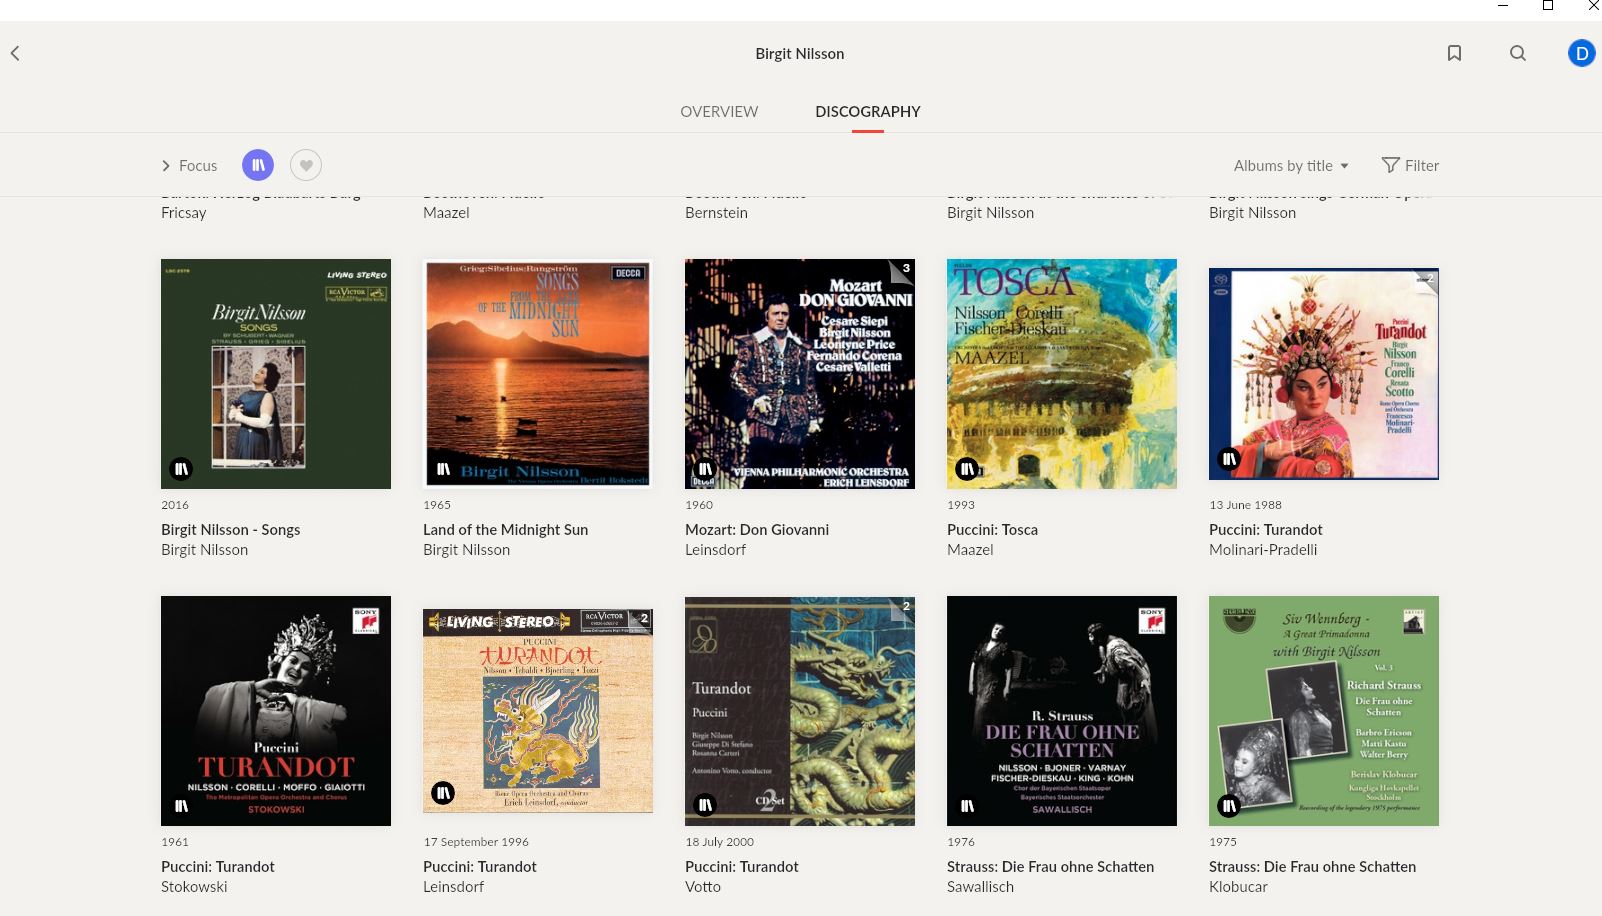Click library badge on Midnight Sun cover

pyautogui.click(x=443, y=468)
